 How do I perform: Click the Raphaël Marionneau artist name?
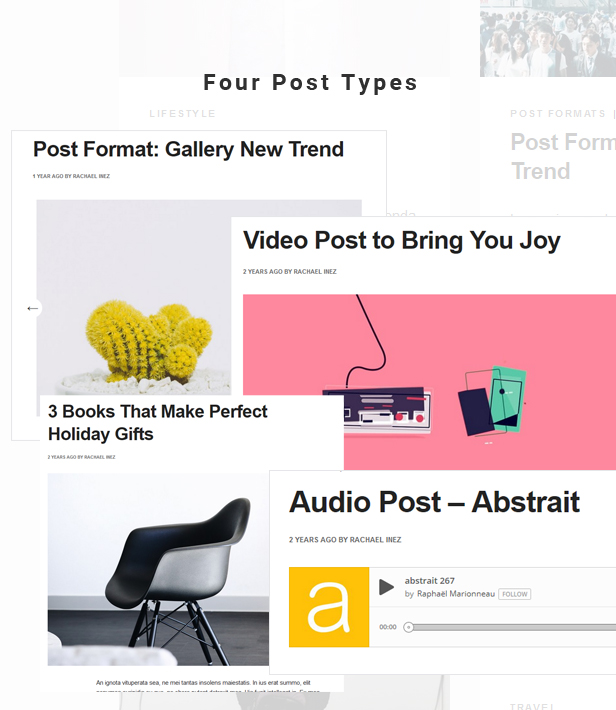click(x=456, y=594)
